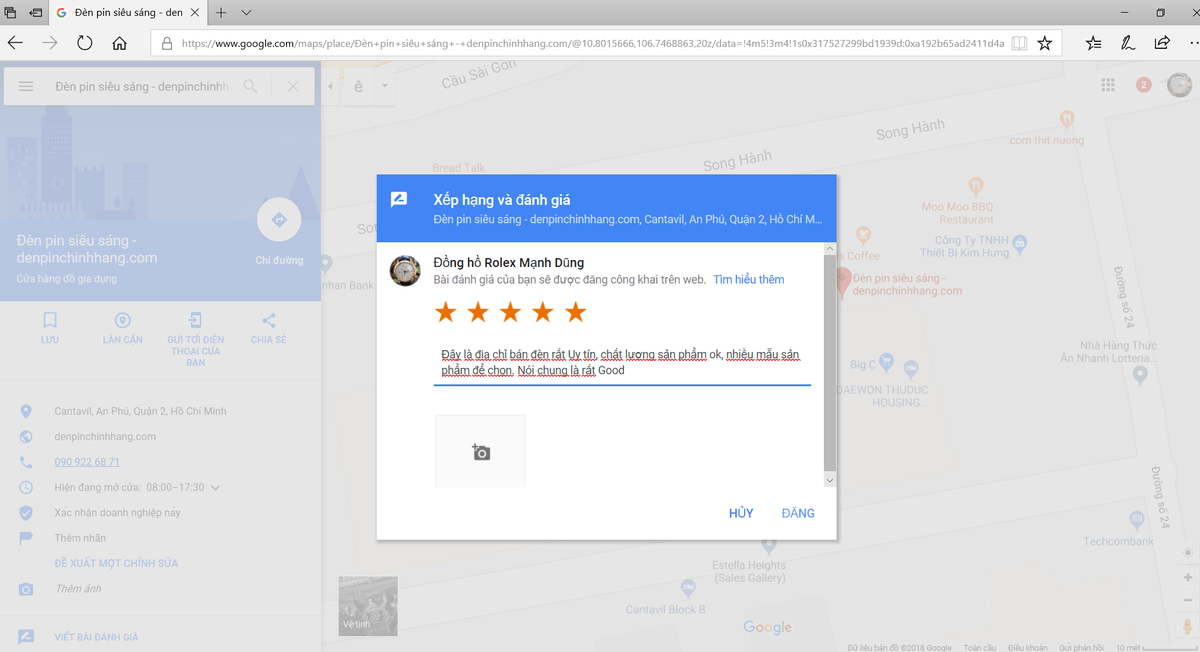Screen dimensions: 1200x652
Task: Click VIẾT BÀI ĐÁNH GIÁ
Action: (x=96, y=637)
